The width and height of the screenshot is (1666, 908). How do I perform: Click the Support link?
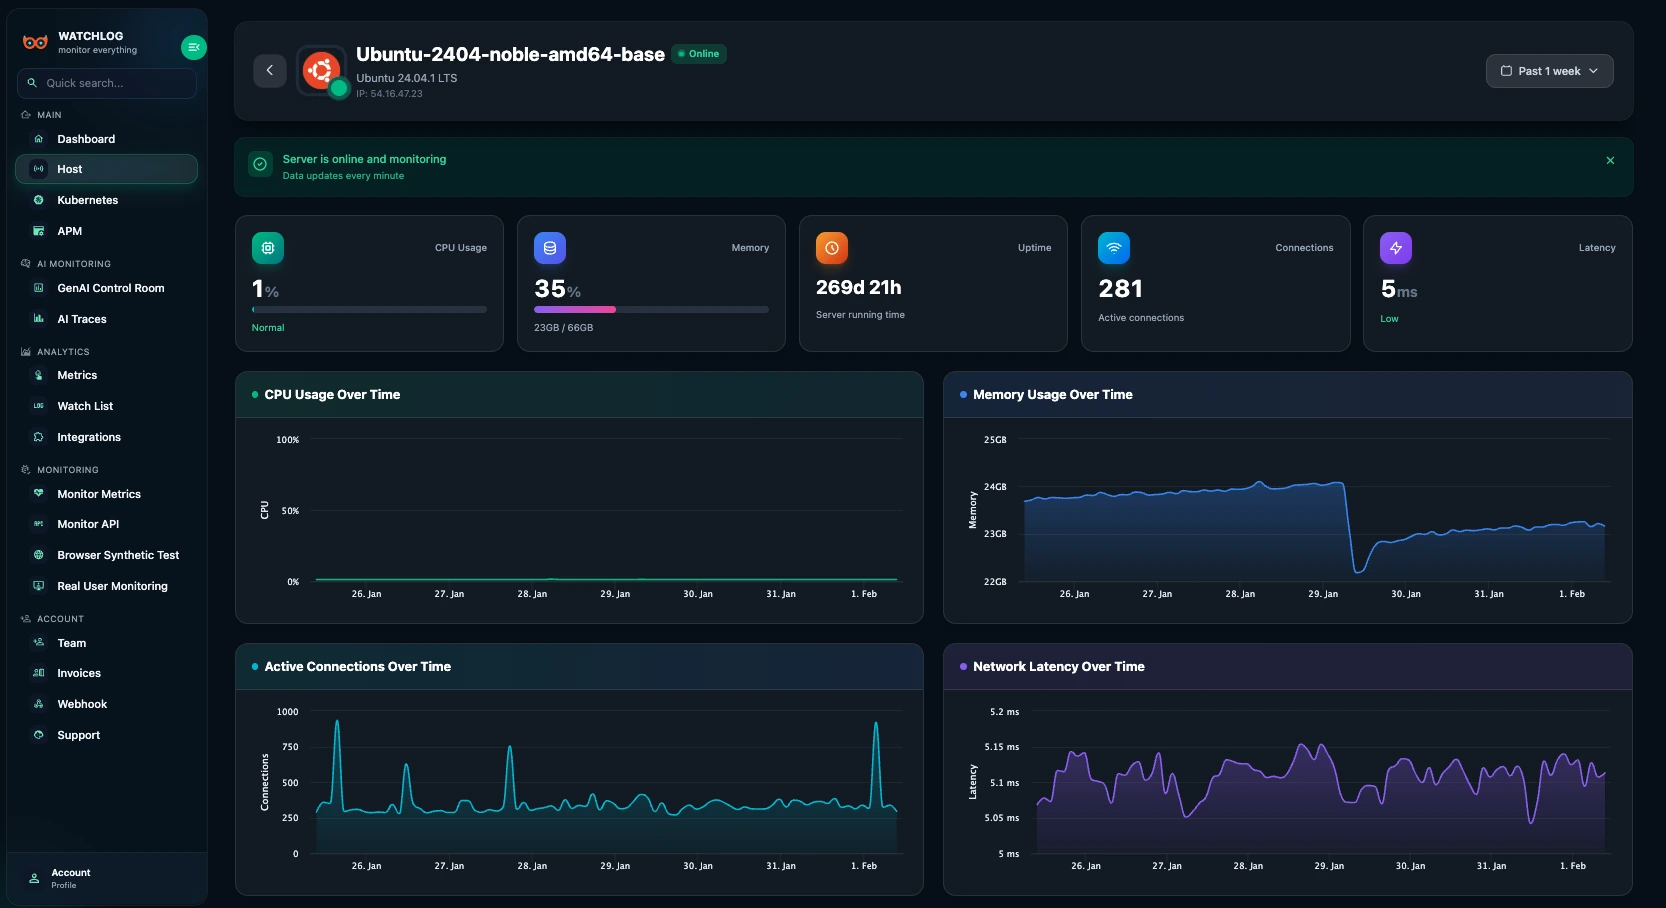77,735
